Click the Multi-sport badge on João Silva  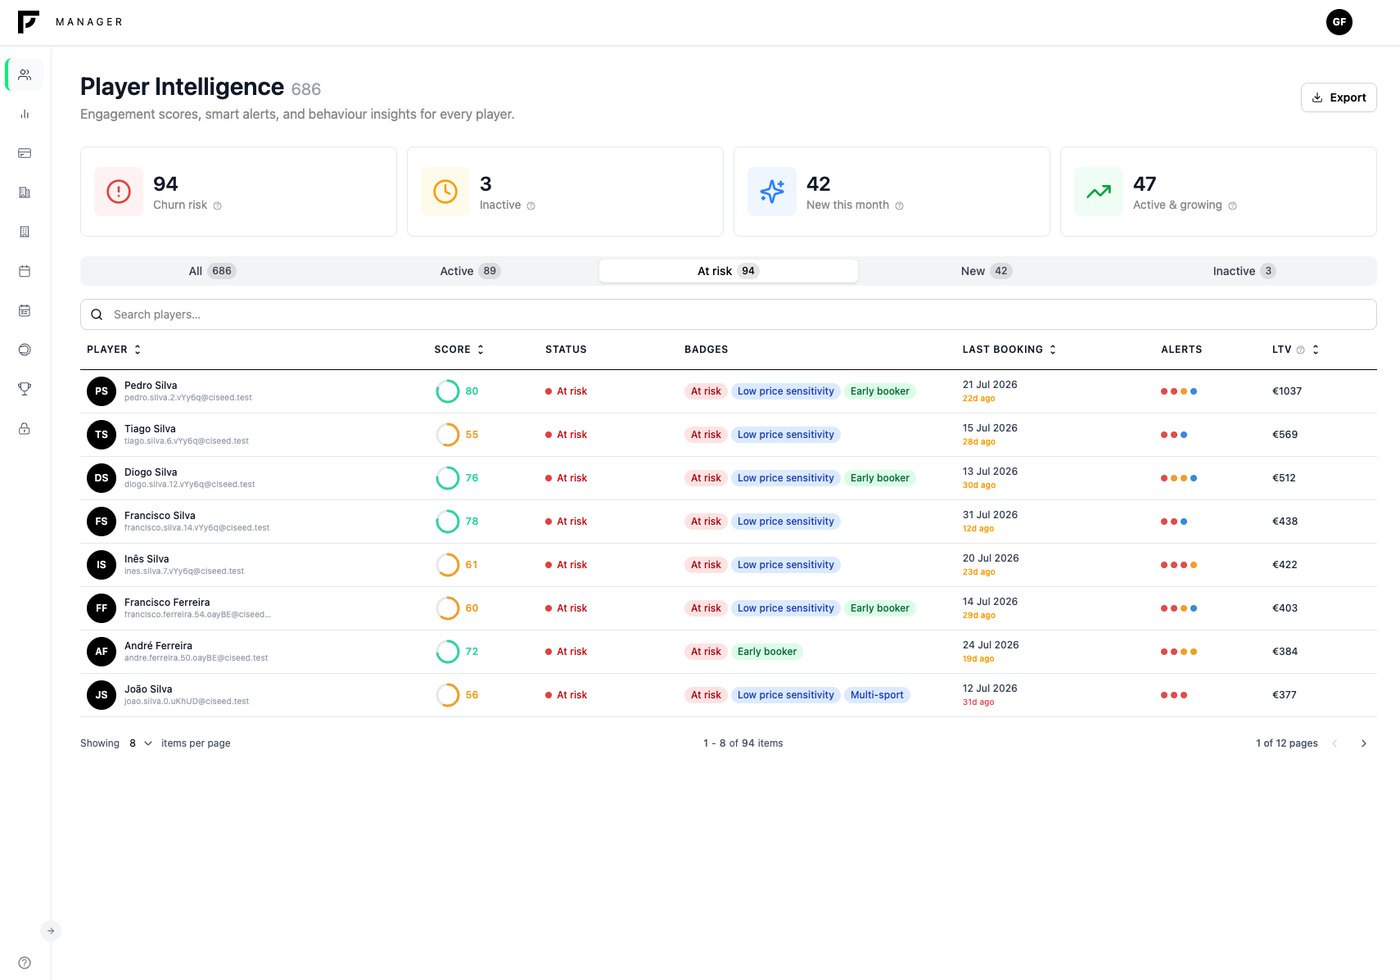pos(877,695)
